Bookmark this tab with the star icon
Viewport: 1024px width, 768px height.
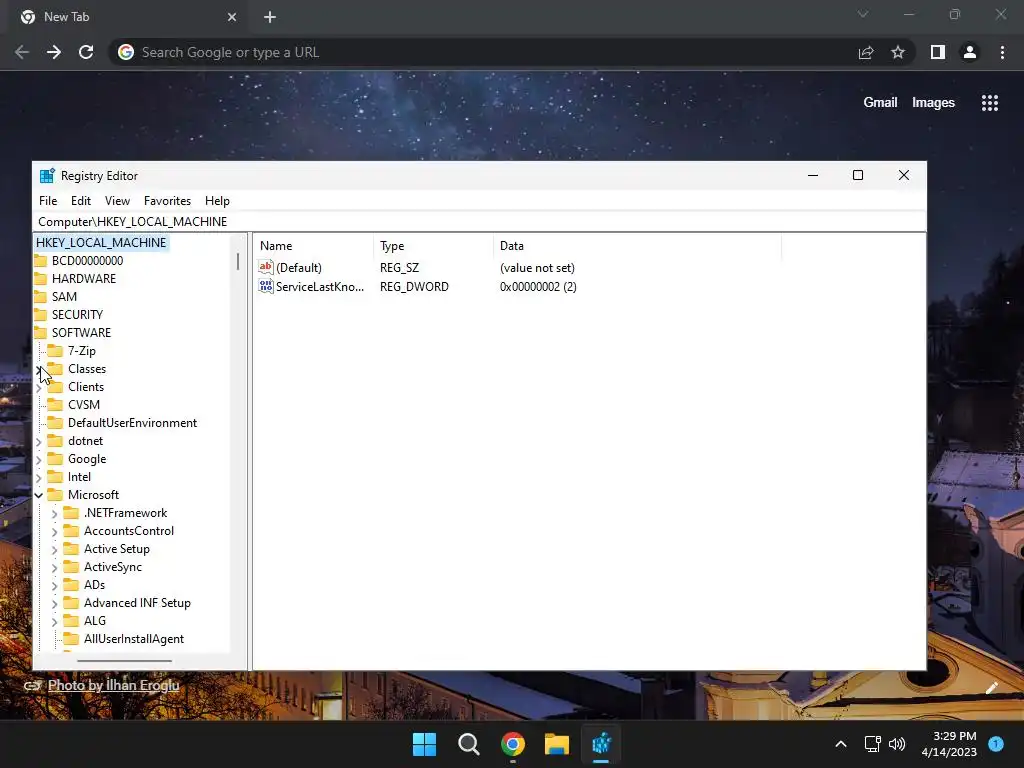pos(898,52)
